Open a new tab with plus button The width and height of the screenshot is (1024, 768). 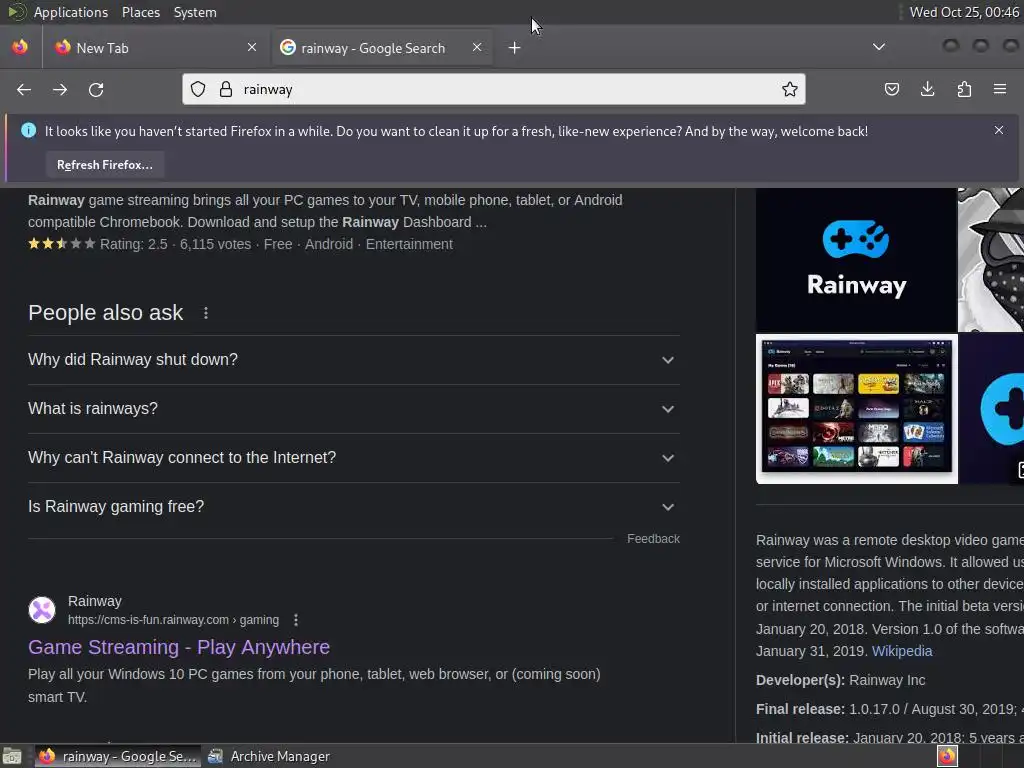[x=515, y=48]
